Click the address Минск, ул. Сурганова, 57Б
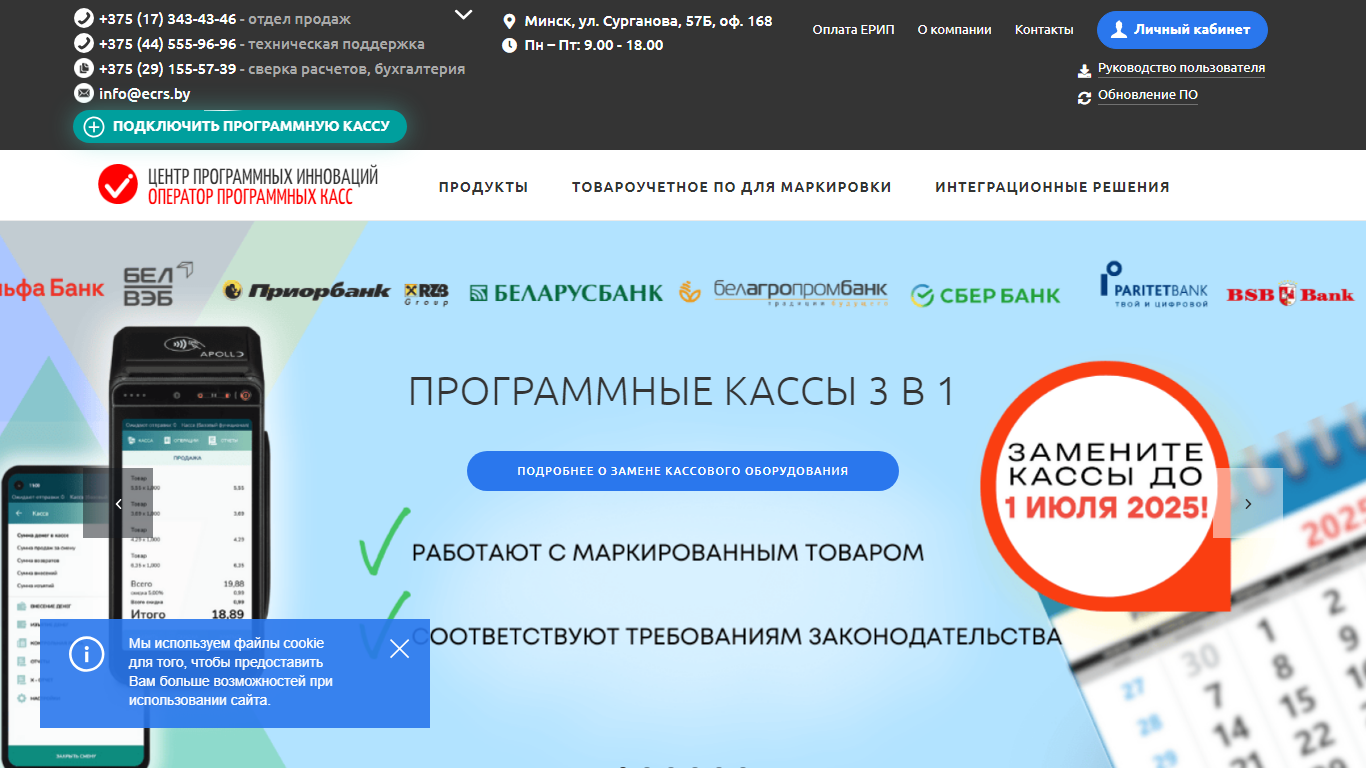The width and height of the screenshot is (1366, 768). coord(648,21)
